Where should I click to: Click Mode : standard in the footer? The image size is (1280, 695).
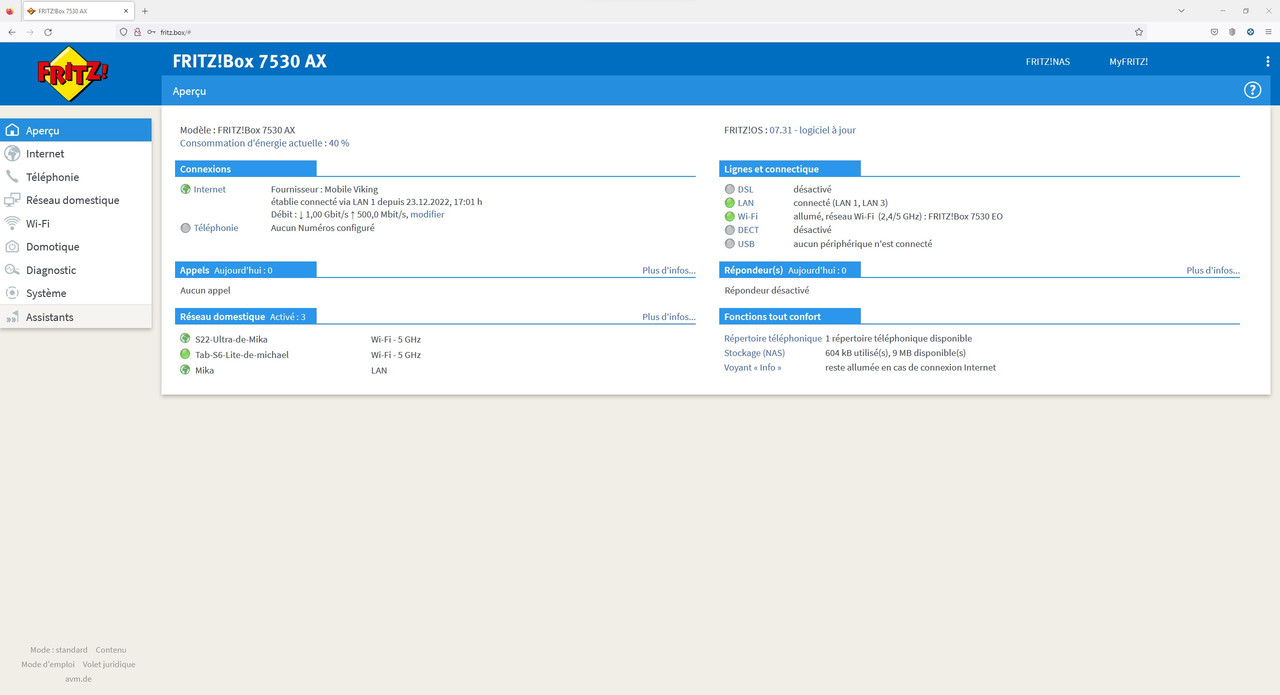click(x=59, y=650)
